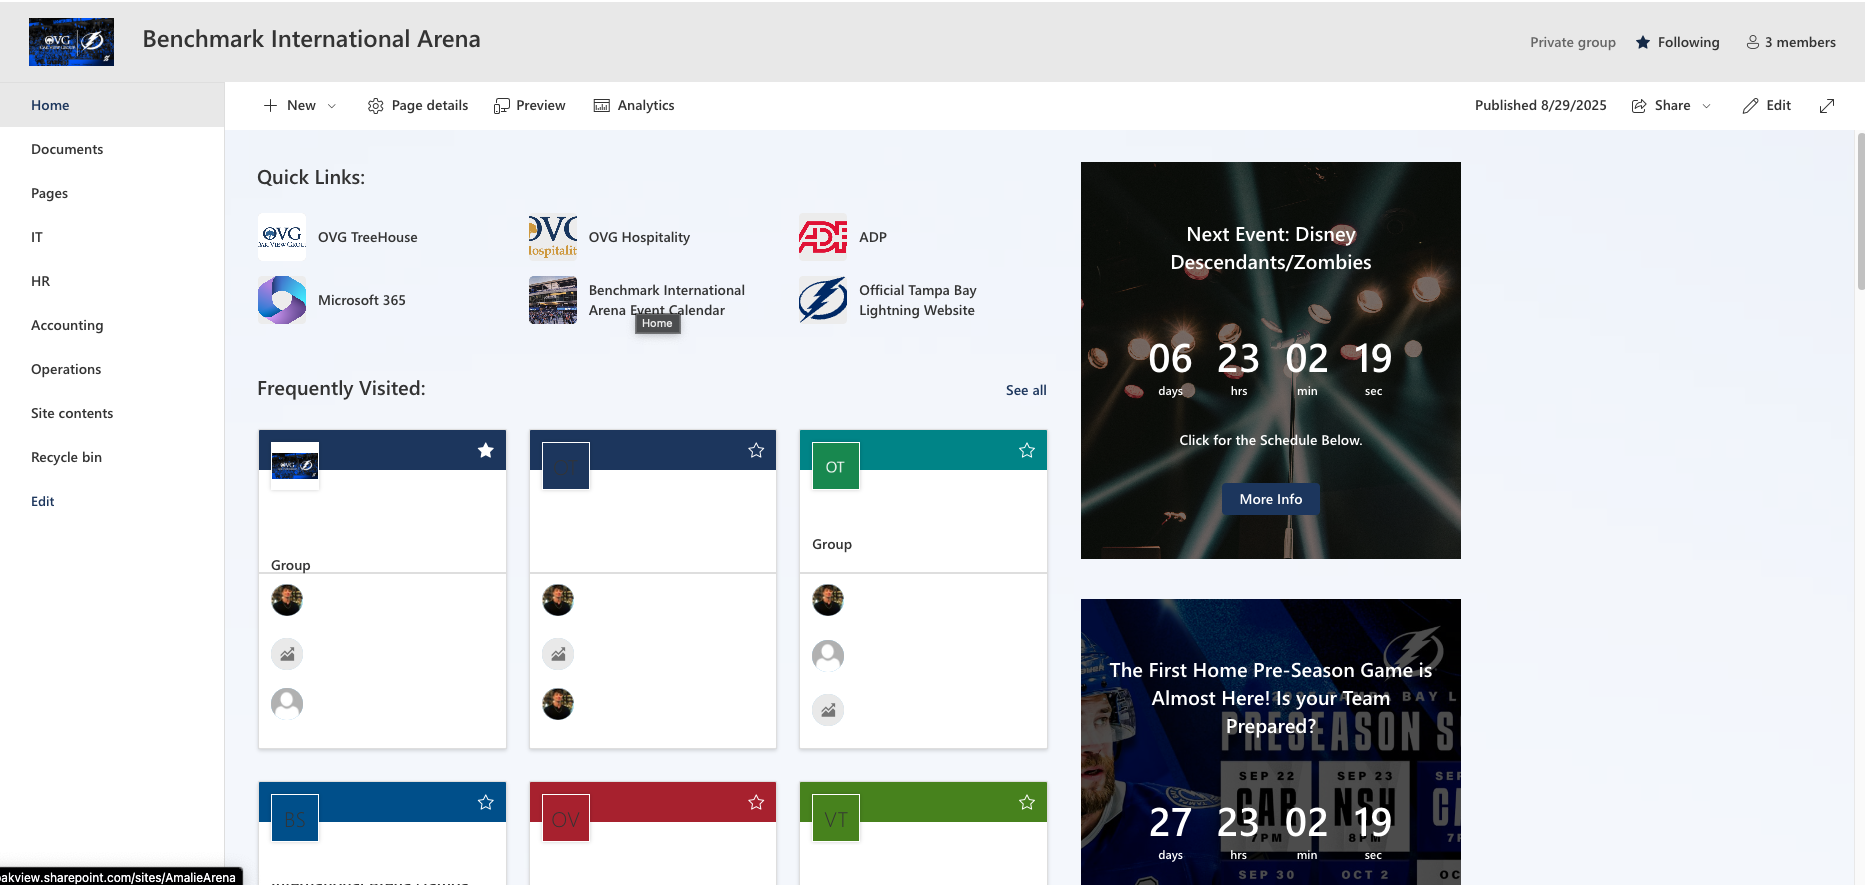Expand the Share dropdown chevron
The image size is (1865, 885).
tap(1707, 106)
